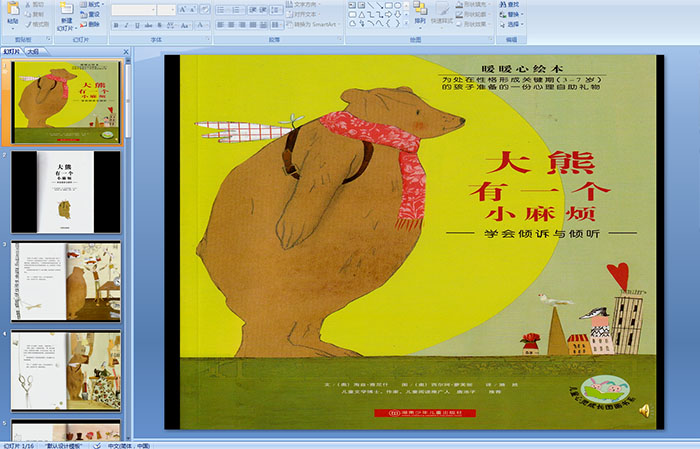Image resolution: width=700 pixels, height=449 pixels.
Task: Select the Text Box shape in gallery
Action: [353, 5]
